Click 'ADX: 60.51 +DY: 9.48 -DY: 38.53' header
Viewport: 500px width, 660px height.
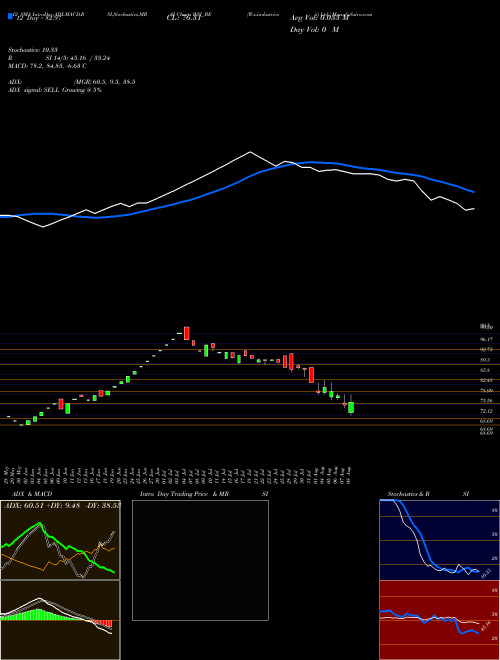(62, 505)
